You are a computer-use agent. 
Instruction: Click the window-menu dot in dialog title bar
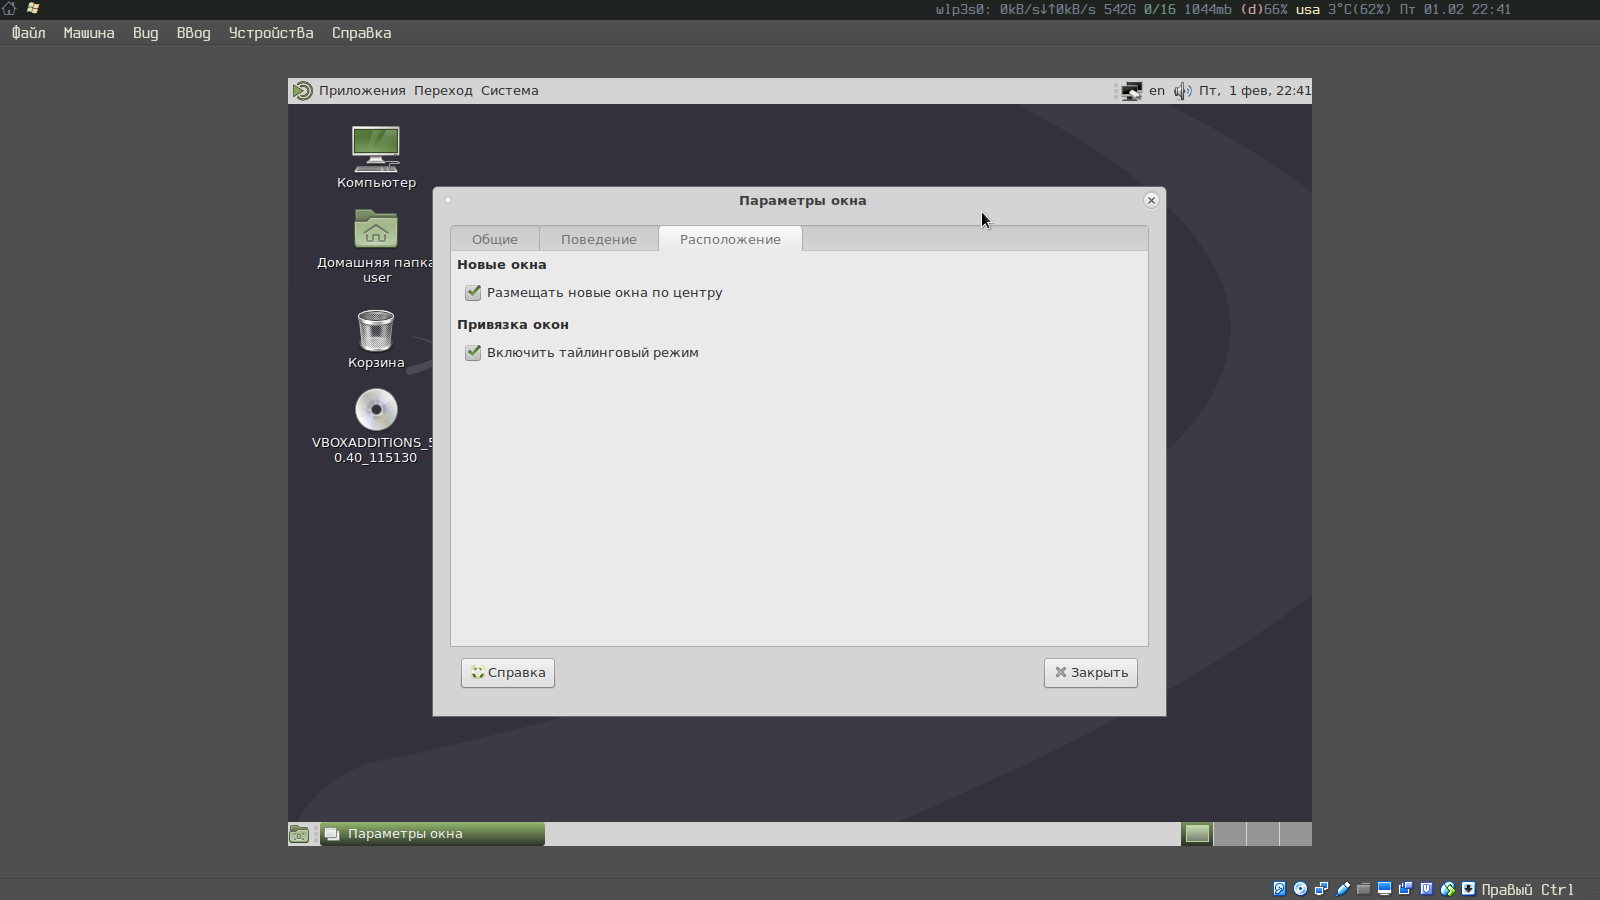point(448,200)
